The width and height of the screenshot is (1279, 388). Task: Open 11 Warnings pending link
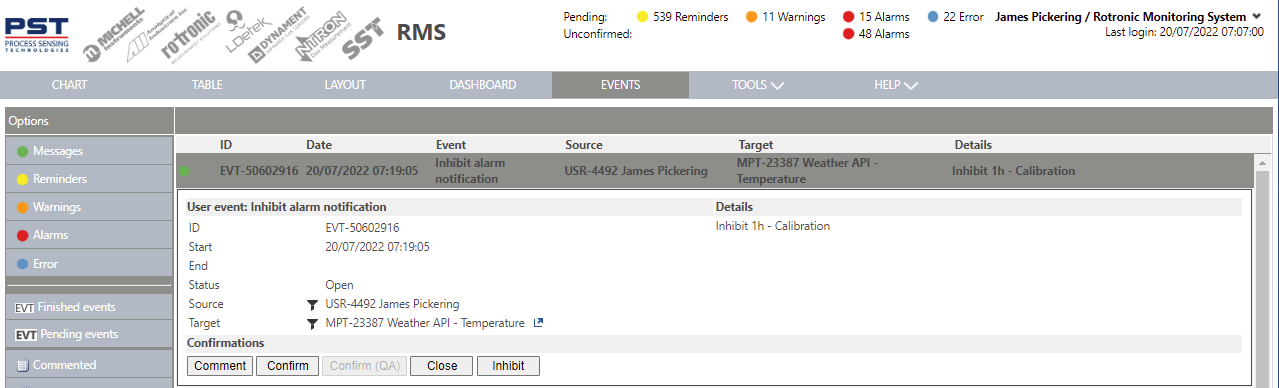coord(794,17)
